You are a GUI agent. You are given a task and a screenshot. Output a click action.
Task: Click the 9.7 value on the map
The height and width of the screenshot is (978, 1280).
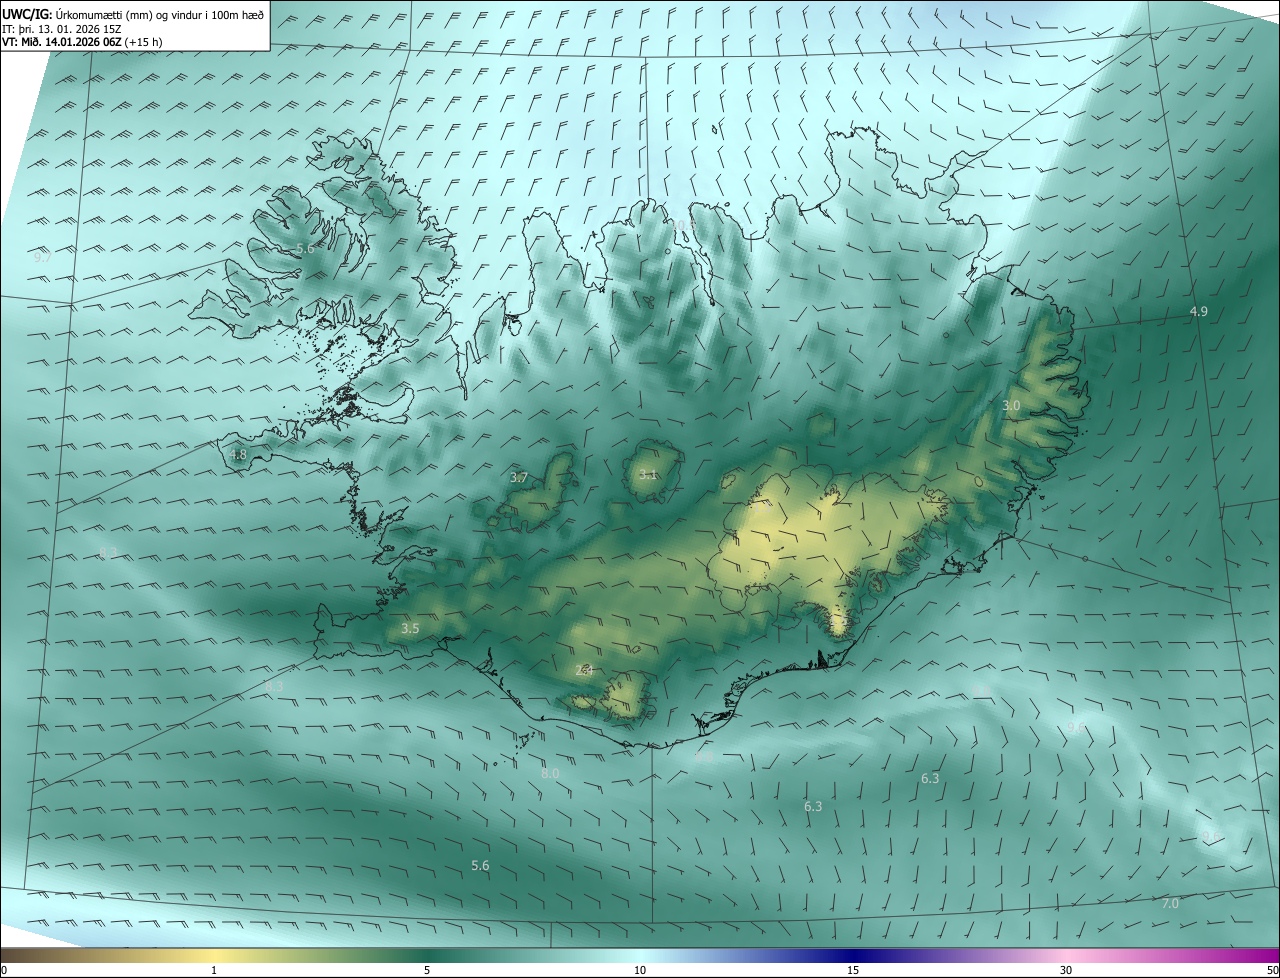click(43, 258)
